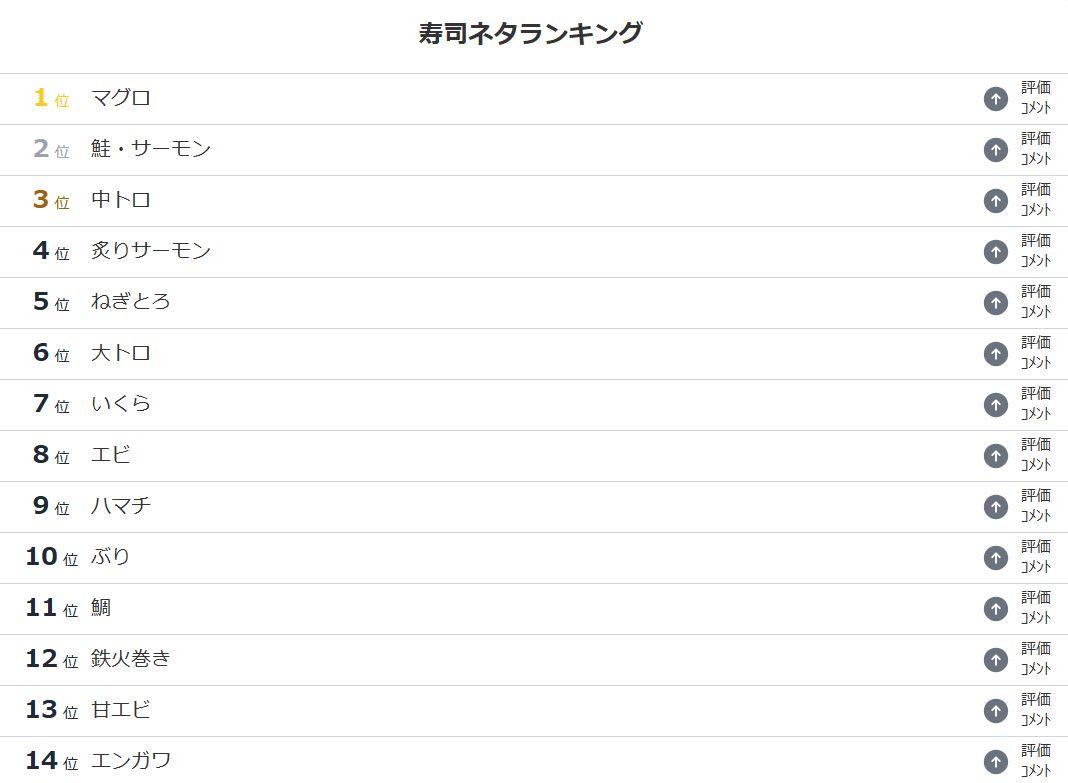Viewport: 1068px width, 783px height.
Task: Click the up-arrow icon for 鮭・サーモン
Action: point(995,150)
